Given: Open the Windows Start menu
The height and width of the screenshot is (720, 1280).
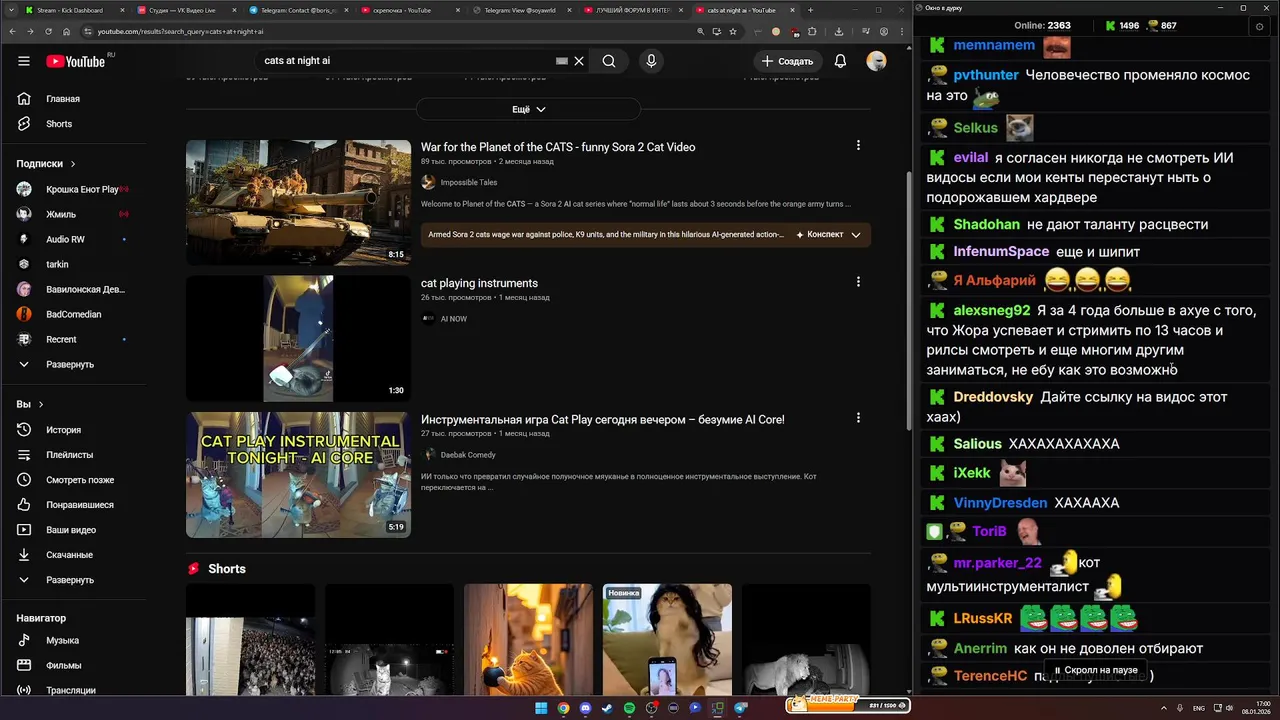Looking at the screenshot, I should click(541, 708).
